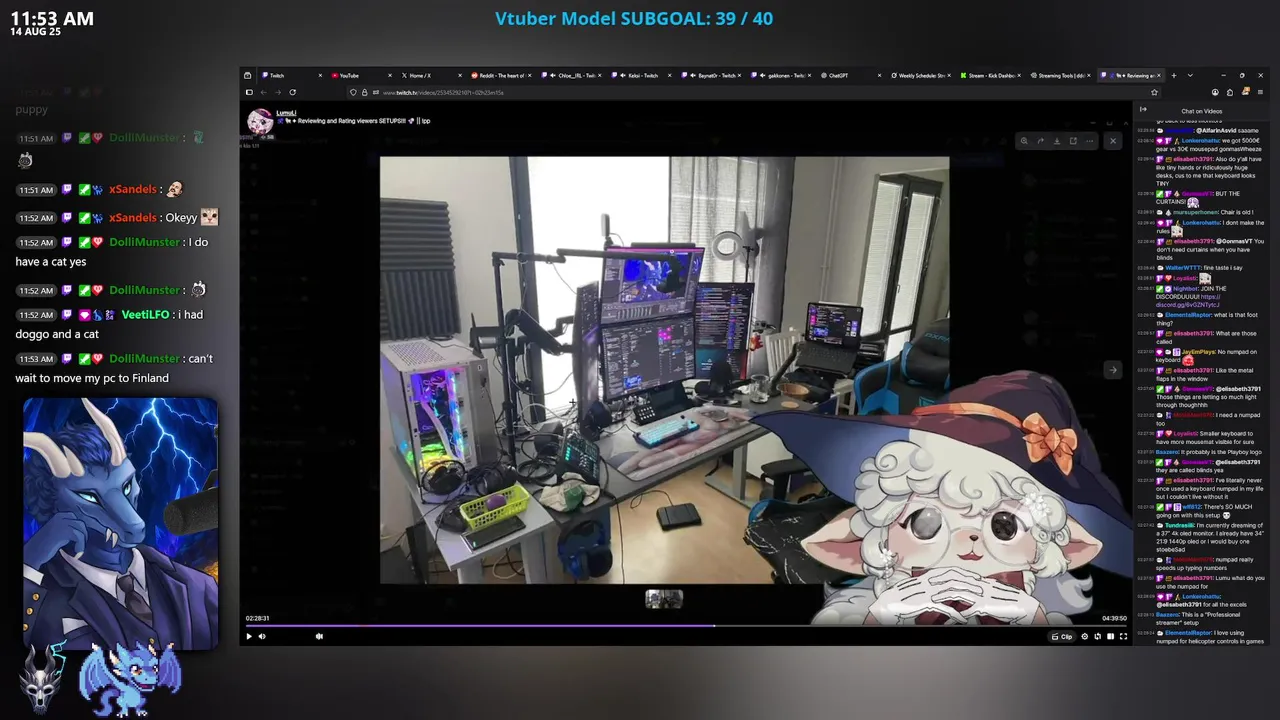The image size is (1280, 720).
Task: Close the image viewer with X
Action: pos(1112,141)
